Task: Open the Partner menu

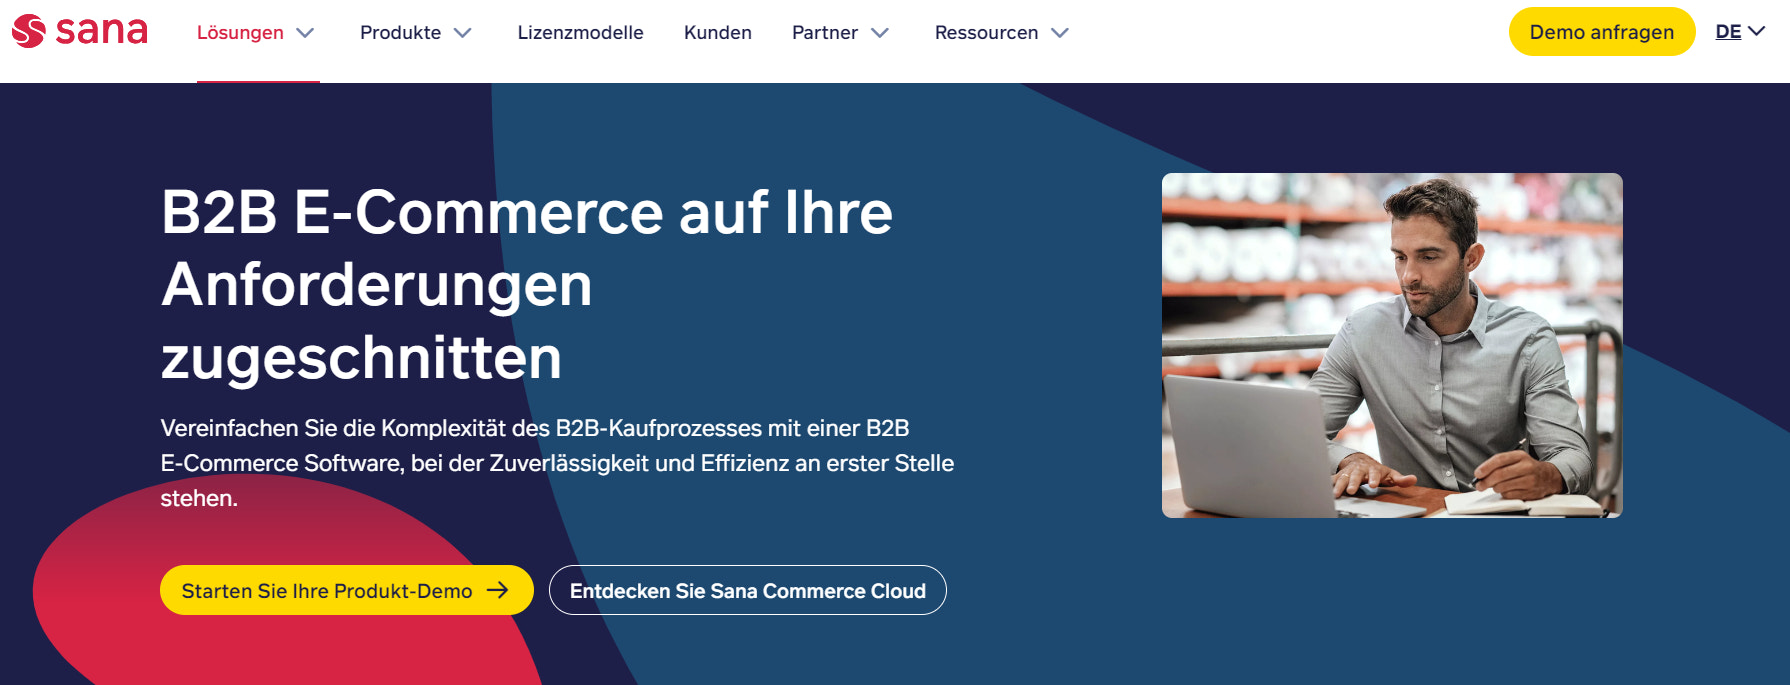Action: [x=825, y=33]
